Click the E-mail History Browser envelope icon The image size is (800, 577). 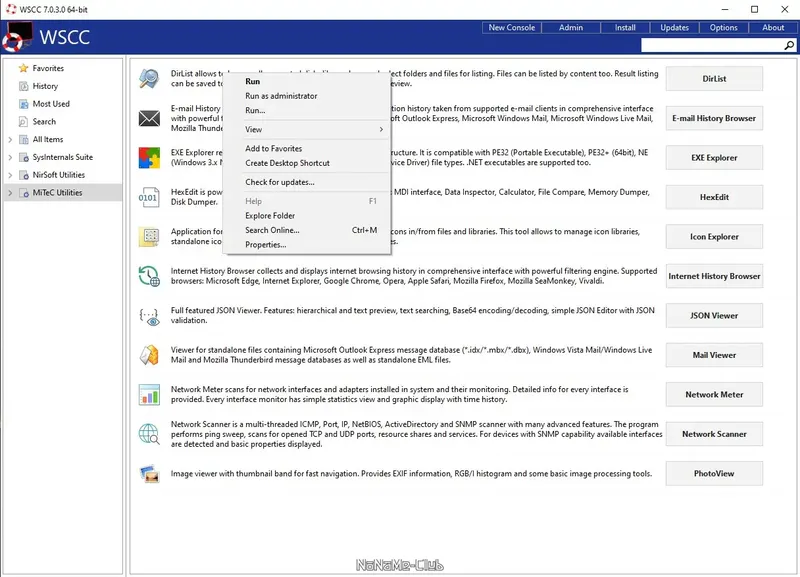pyautogui.click(x=149, y=118)
